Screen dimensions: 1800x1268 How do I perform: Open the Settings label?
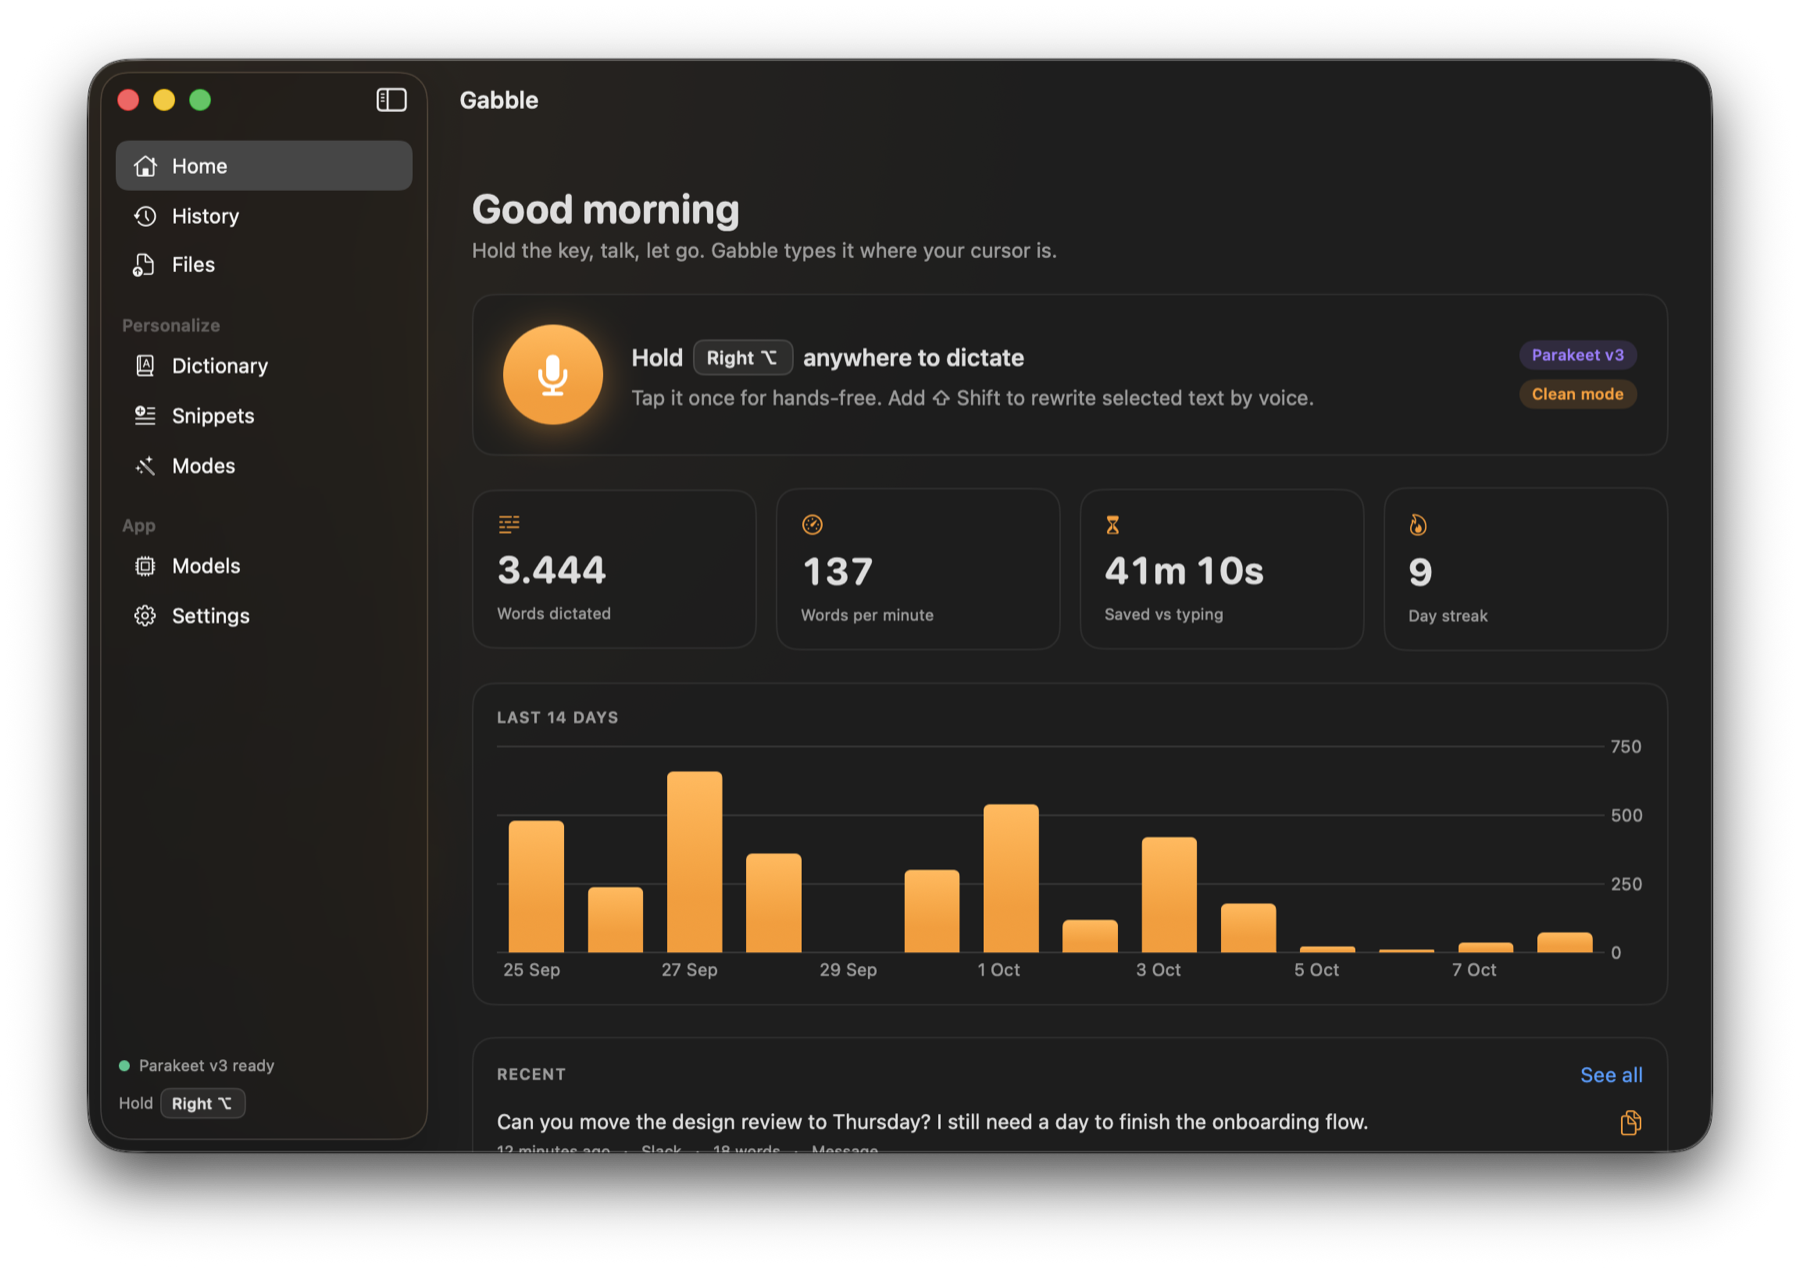pyautogui.click(x=211, y=616)
